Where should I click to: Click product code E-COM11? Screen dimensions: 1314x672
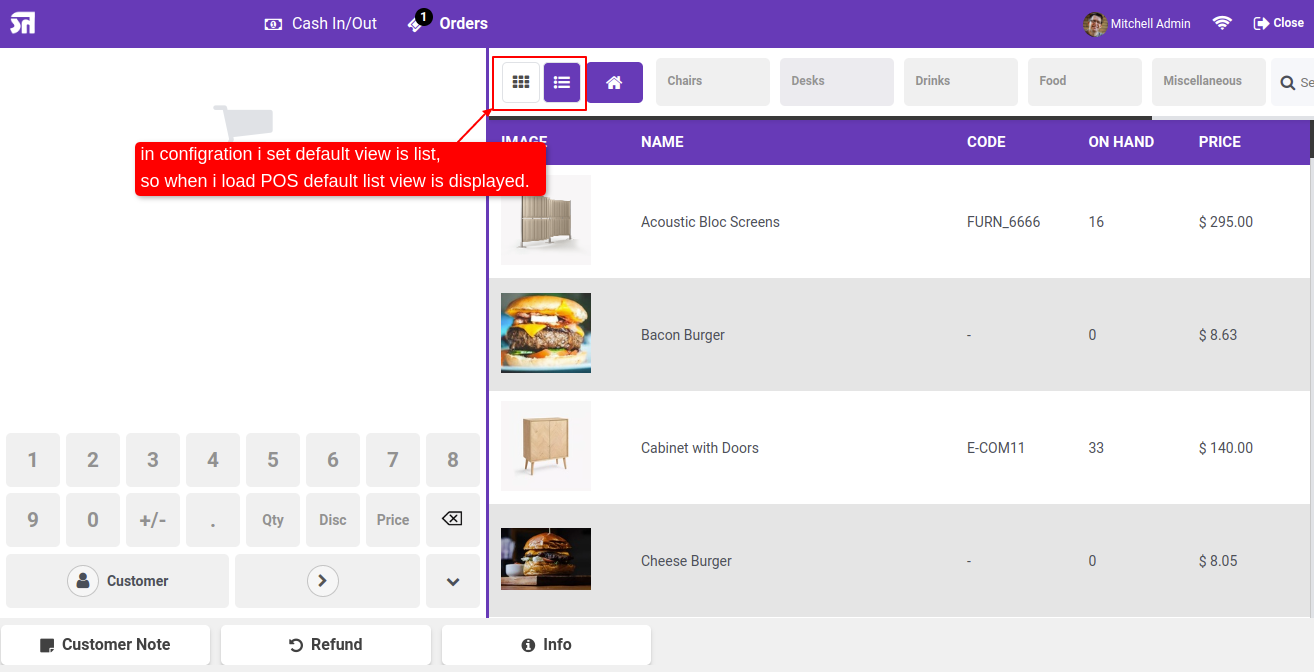[996, 448]
